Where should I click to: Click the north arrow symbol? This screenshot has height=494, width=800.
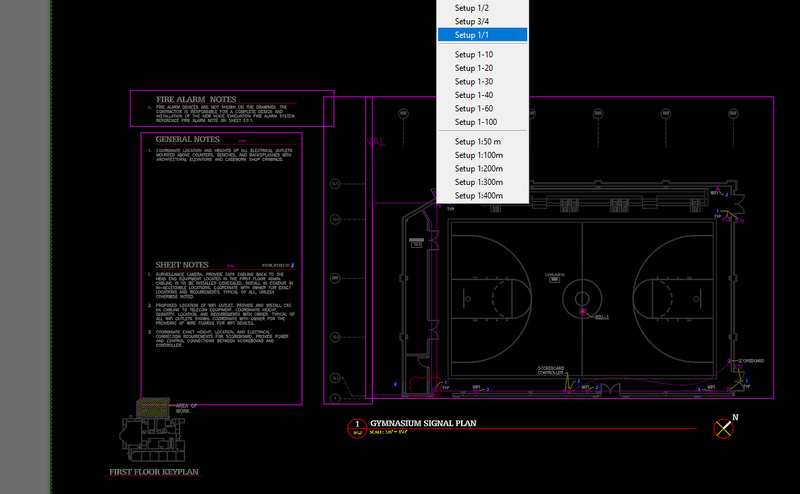point(725,429)
